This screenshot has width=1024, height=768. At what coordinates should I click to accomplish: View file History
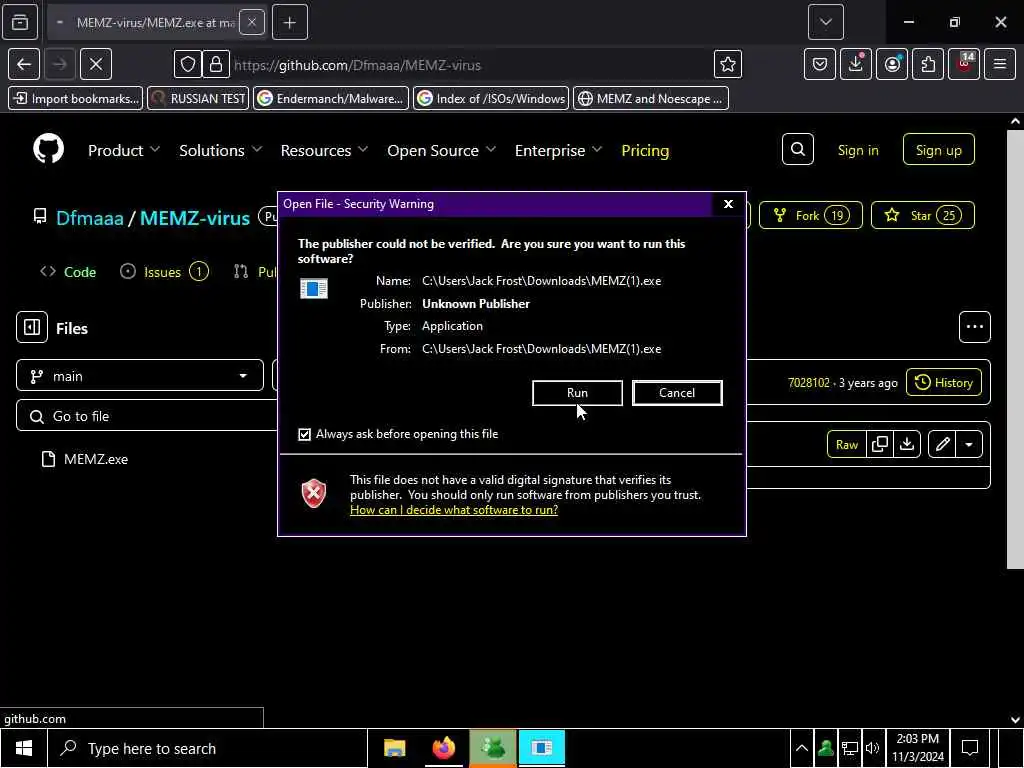tap(944, 383)
